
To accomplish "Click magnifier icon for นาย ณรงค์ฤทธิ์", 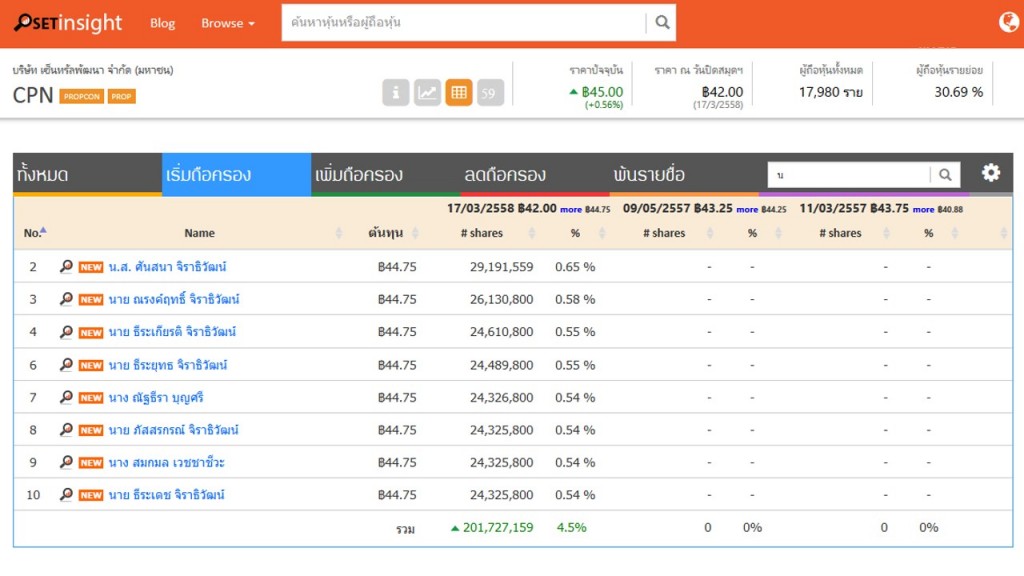I will pos(66,299).
